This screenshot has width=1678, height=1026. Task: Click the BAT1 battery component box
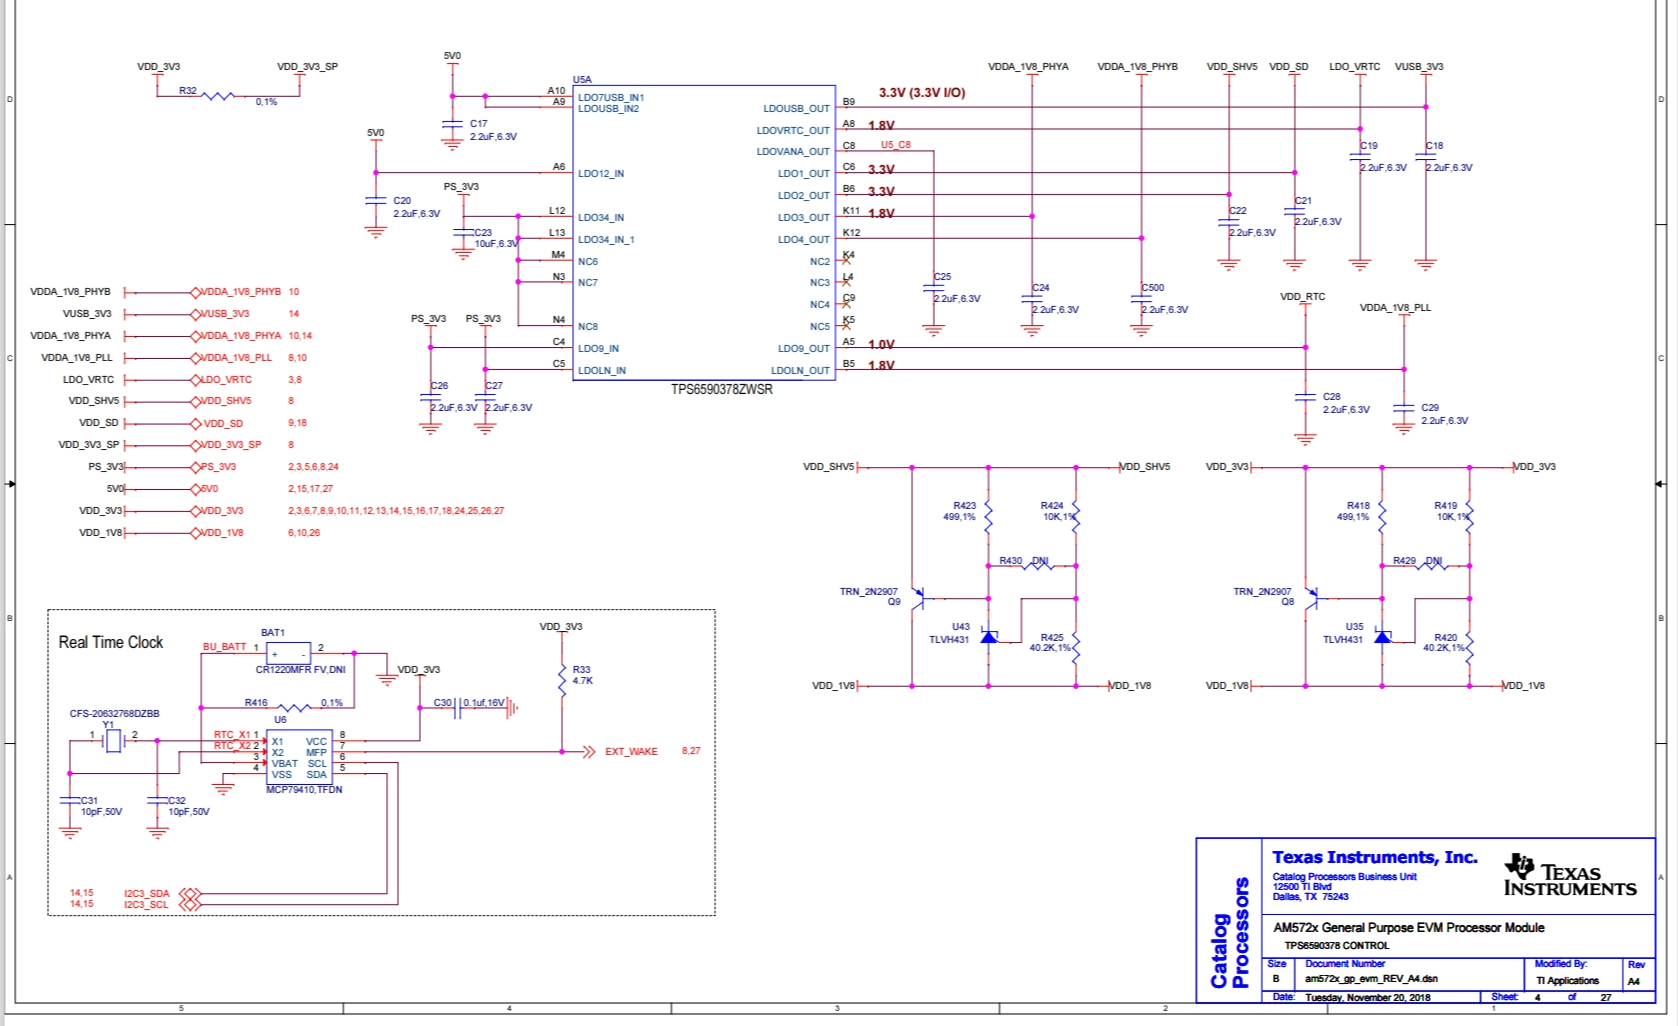(288, 652)
